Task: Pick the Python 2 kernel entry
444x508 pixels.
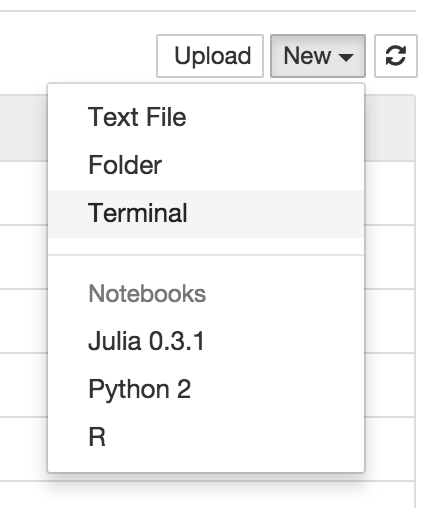Action: point(206,389)
